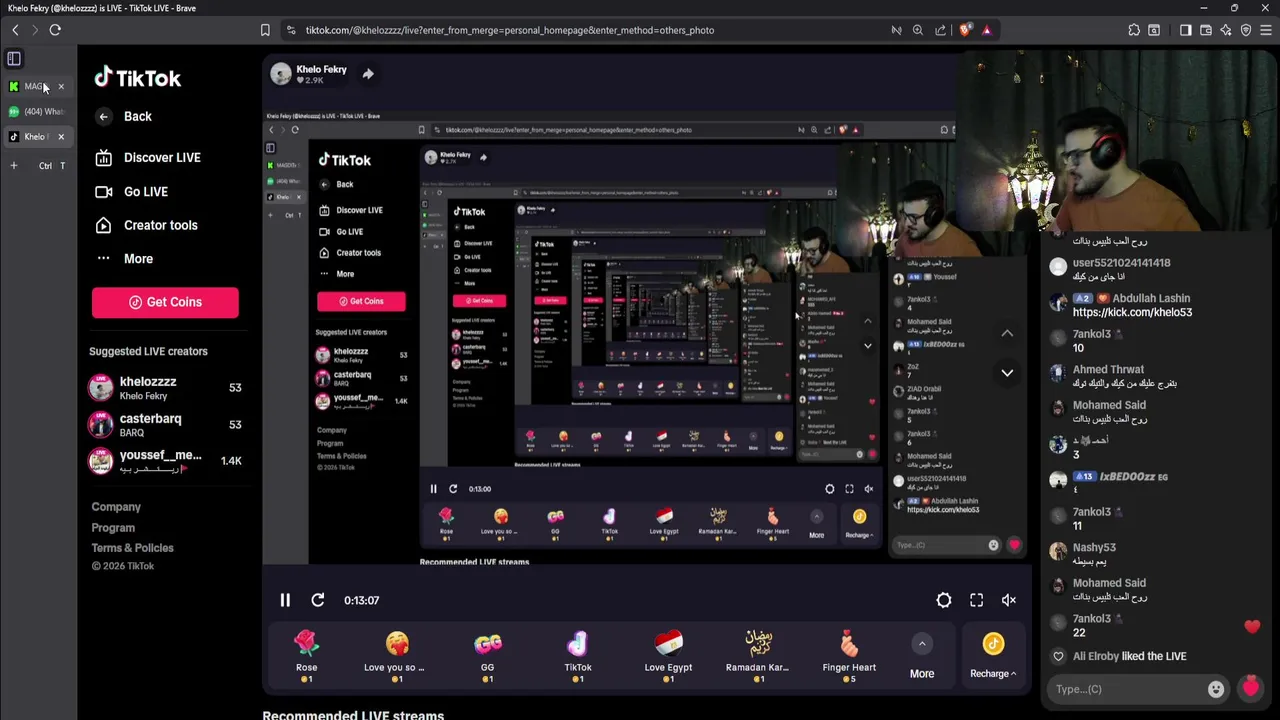The height and width of the screenshot is (720, 1280).
Task: Click the Get Coins button
Action: tap(165, 302)
